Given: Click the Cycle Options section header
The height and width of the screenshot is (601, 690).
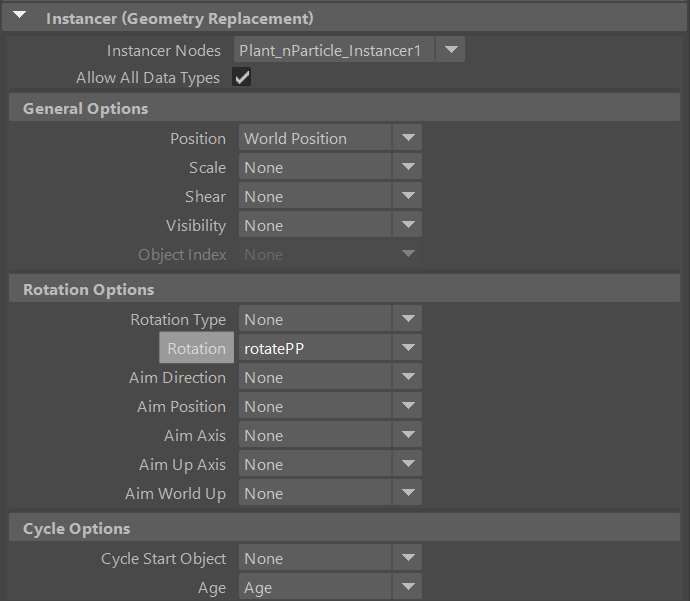Looking at the screenshot, I should click(77, 528).
